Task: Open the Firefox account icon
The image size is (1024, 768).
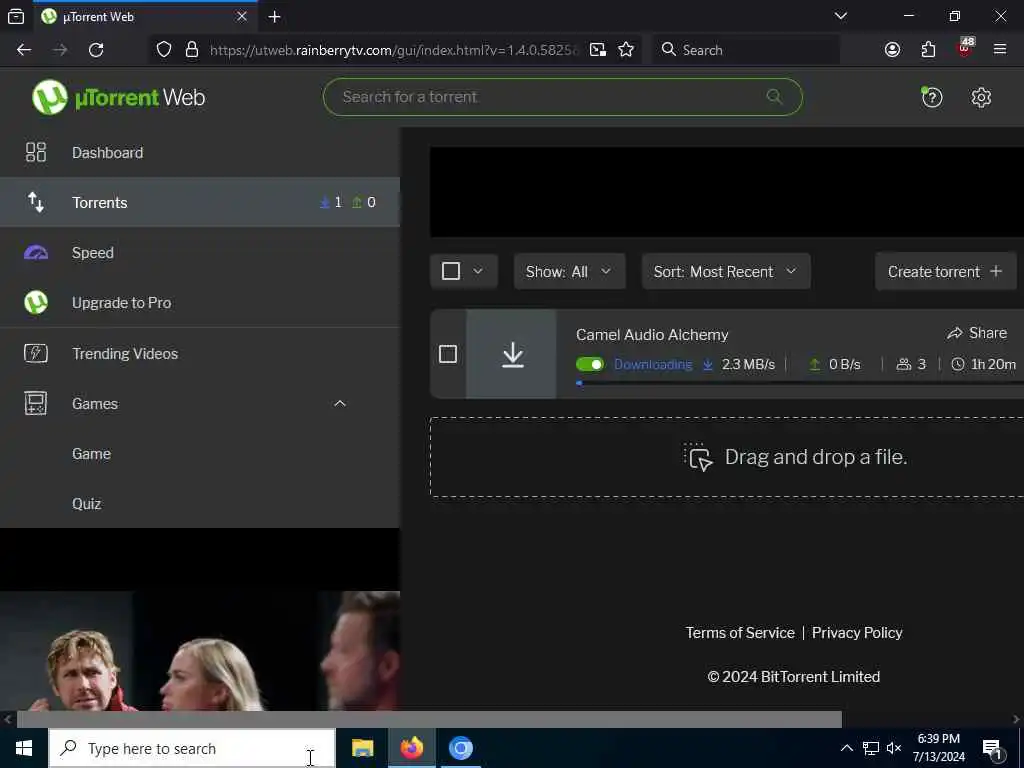Action: (x=892, y=50)
